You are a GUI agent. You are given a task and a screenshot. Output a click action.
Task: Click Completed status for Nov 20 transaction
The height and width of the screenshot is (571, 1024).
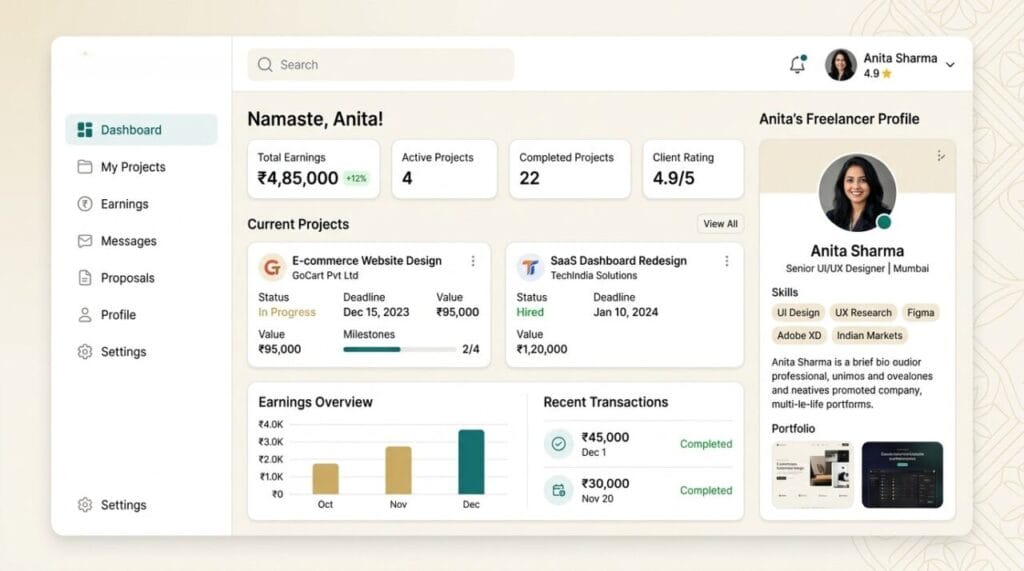coord(706,490)
